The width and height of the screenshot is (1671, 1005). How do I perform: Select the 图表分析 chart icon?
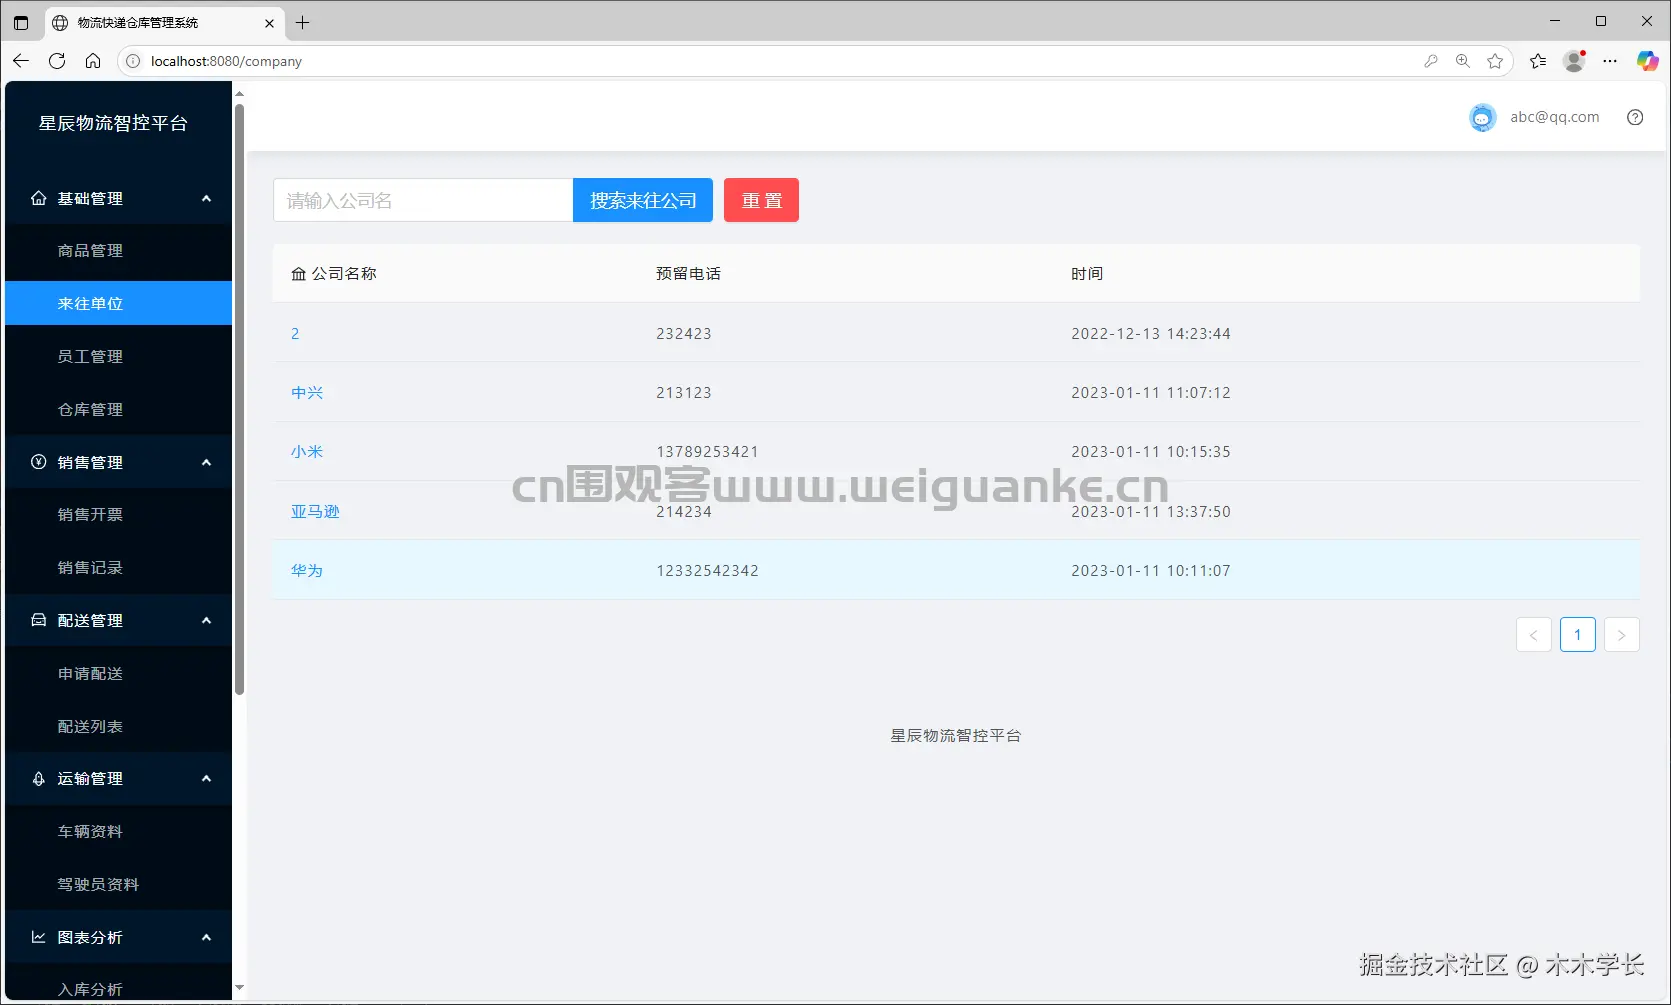(38, 937)
